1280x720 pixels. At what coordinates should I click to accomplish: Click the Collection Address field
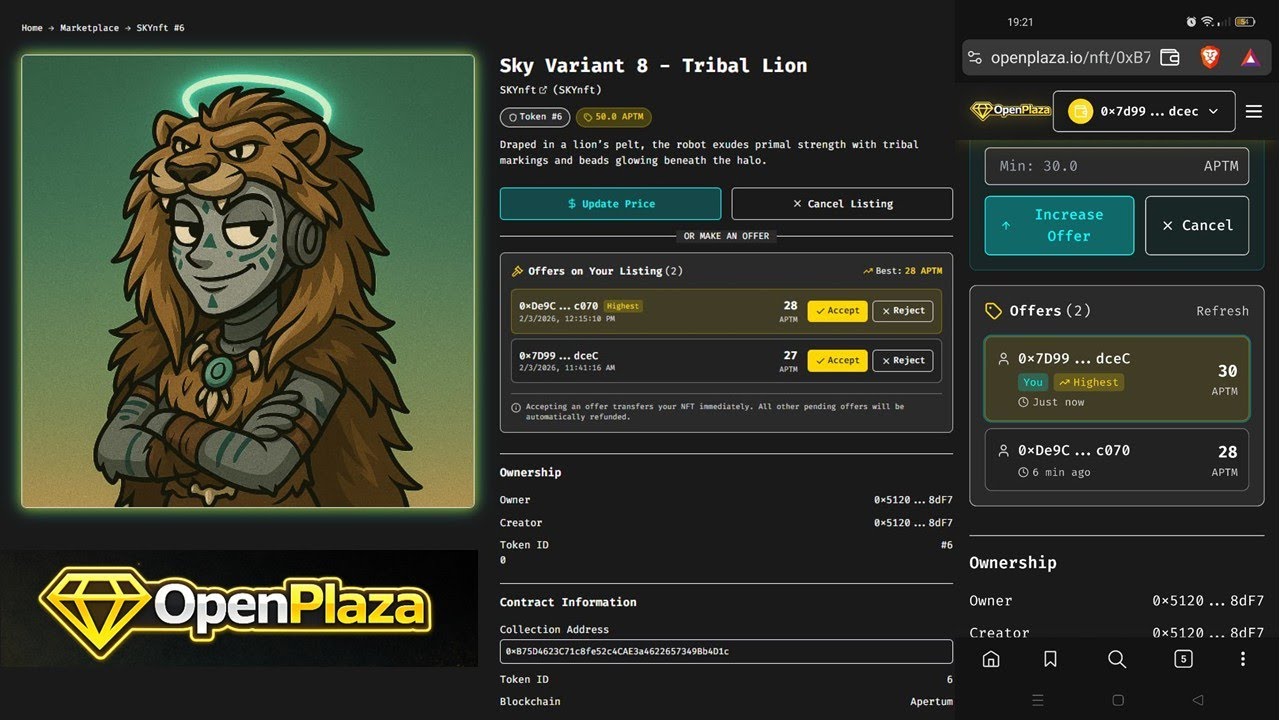tap(726, 651)
